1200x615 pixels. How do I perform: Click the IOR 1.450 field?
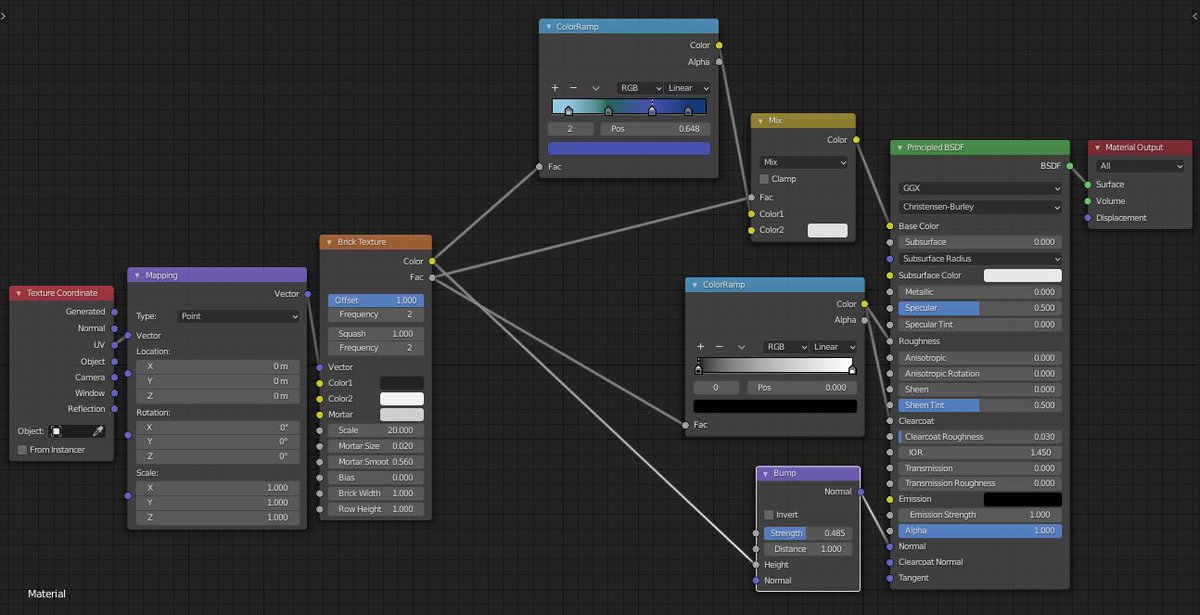[980, 453]
